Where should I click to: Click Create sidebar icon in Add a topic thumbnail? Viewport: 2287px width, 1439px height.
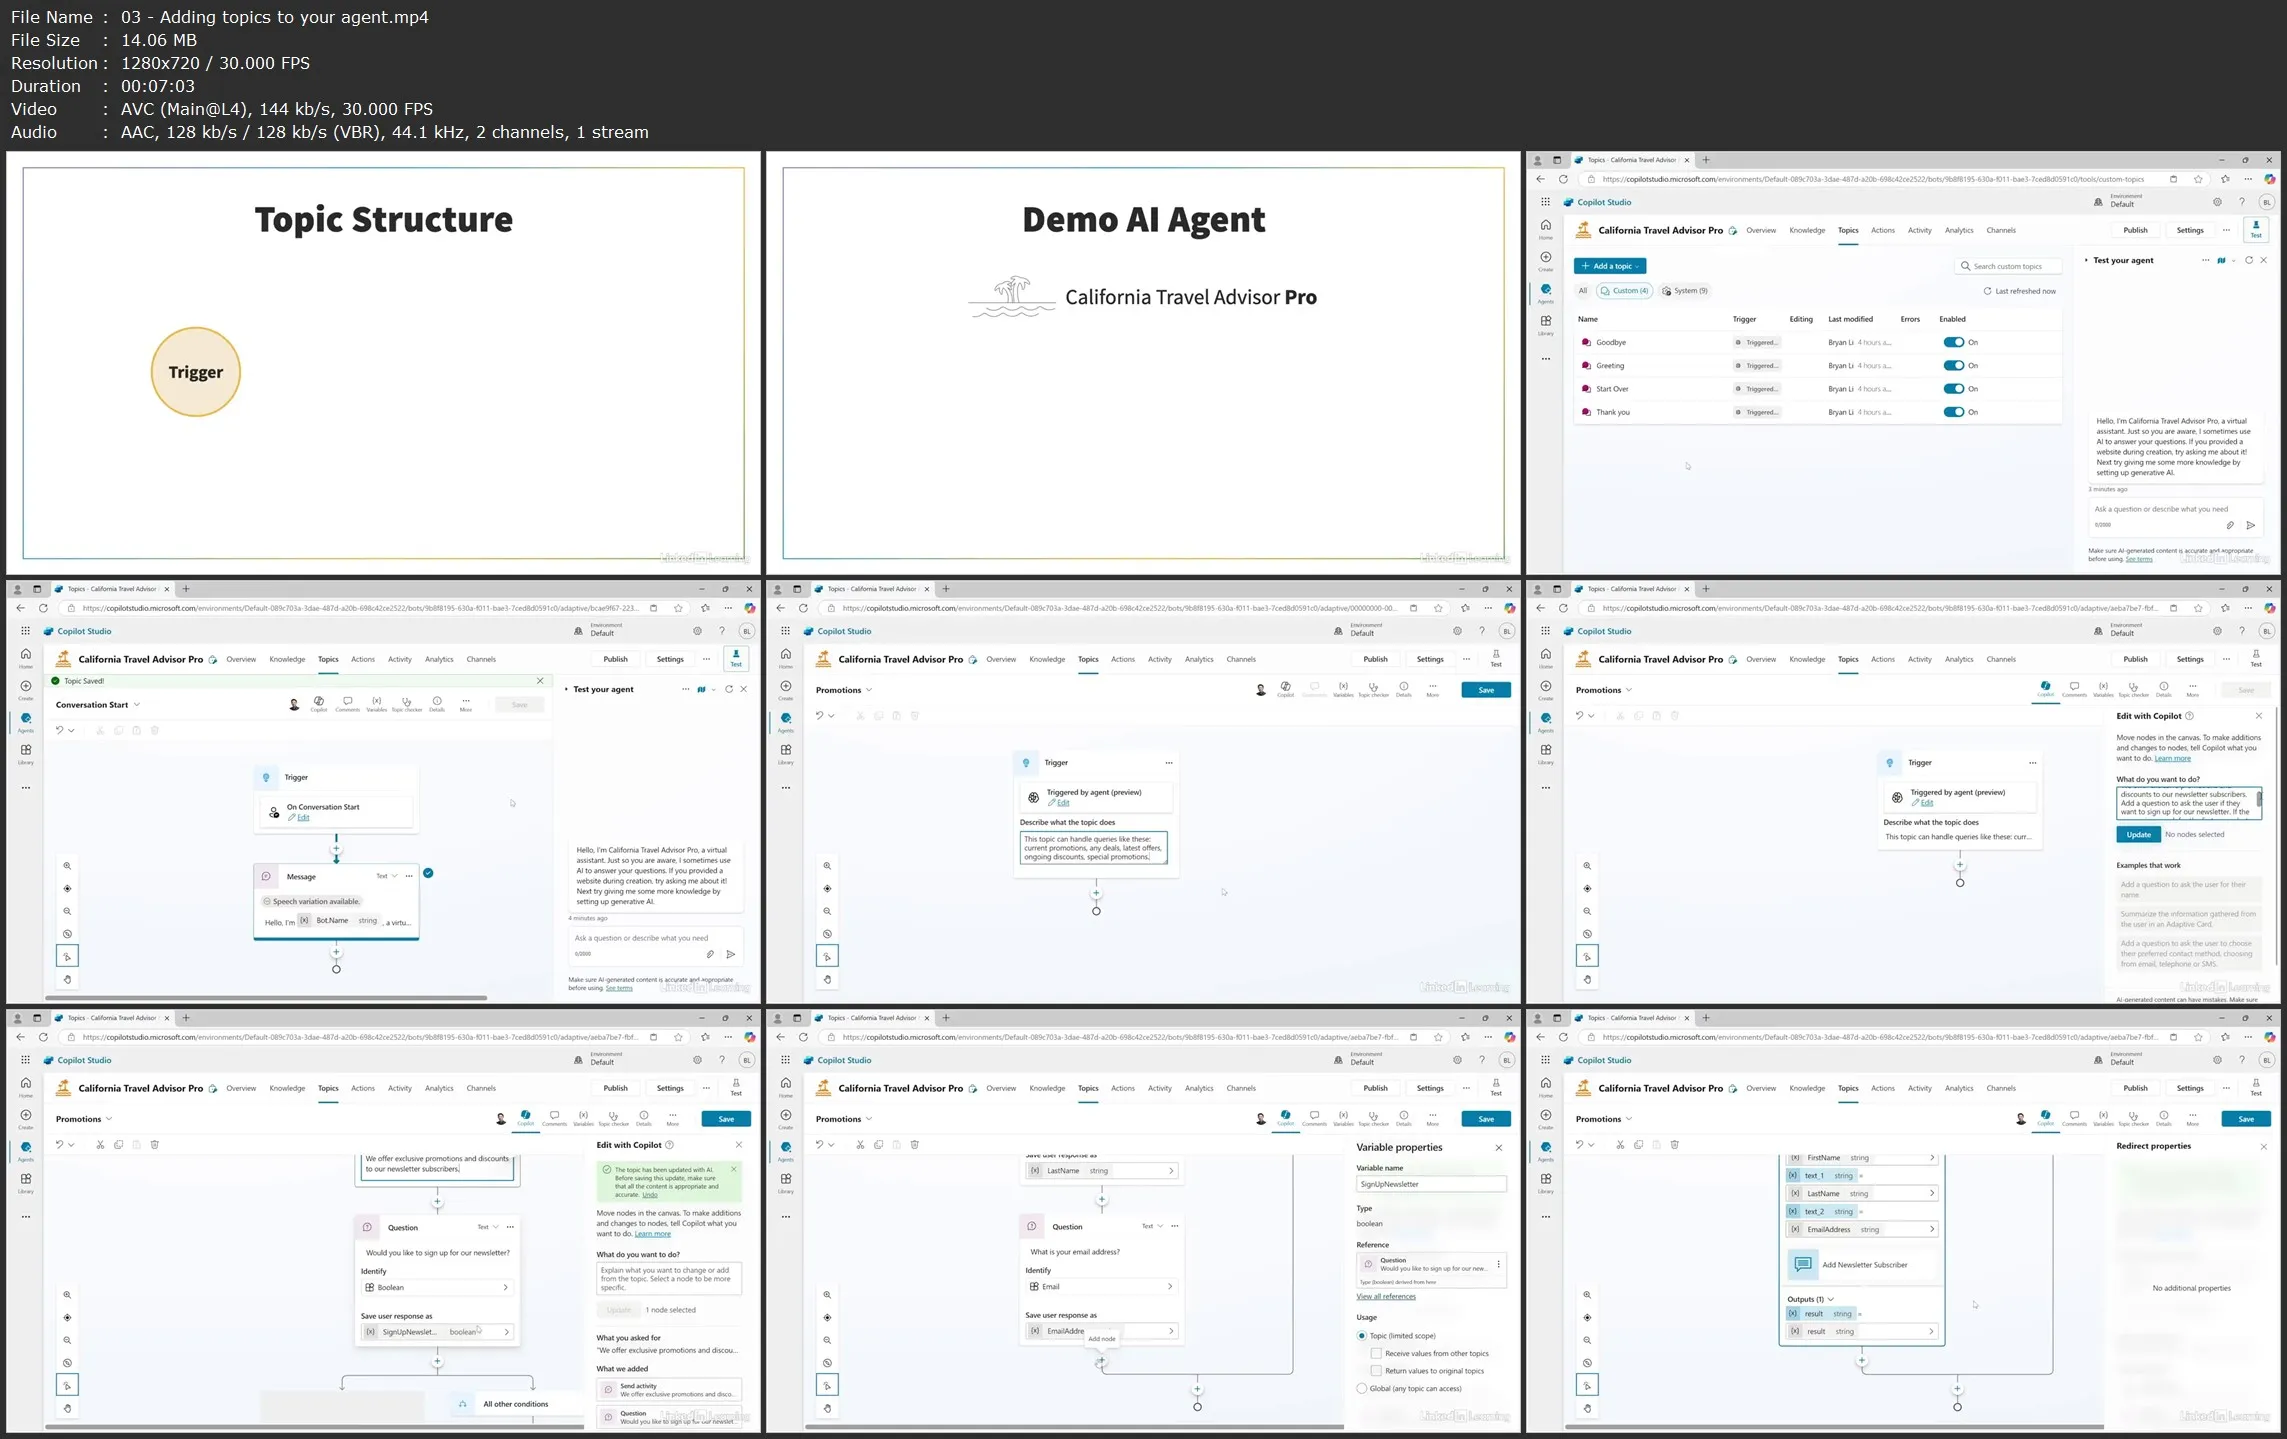tap(1546, 261)
